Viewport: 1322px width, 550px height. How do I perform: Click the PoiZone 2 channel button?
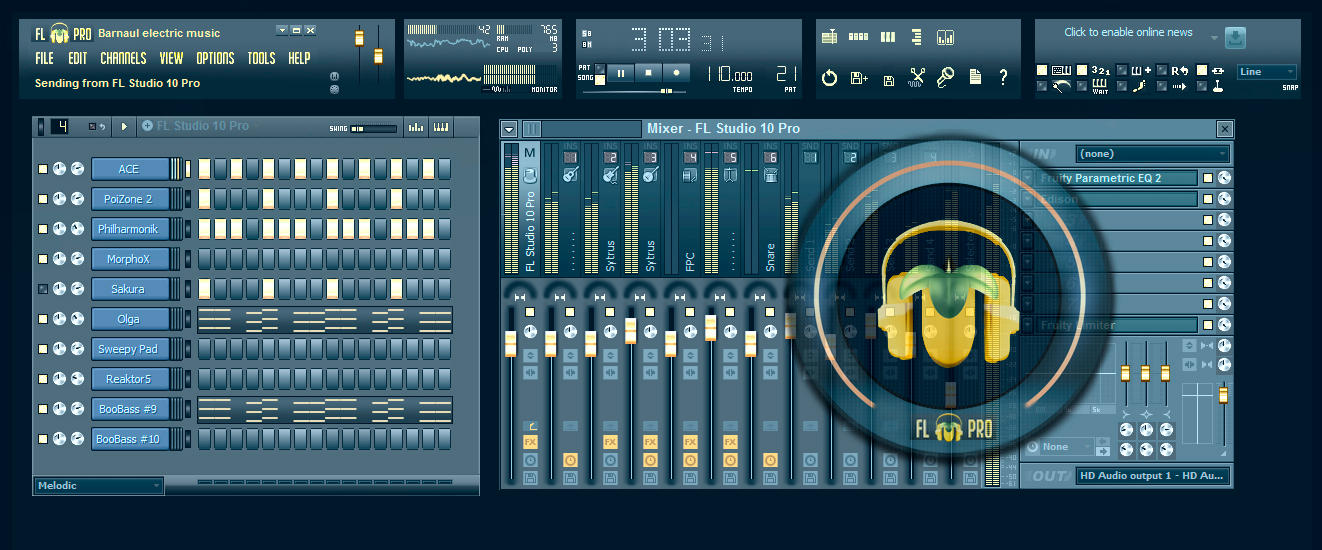point(128,199)
